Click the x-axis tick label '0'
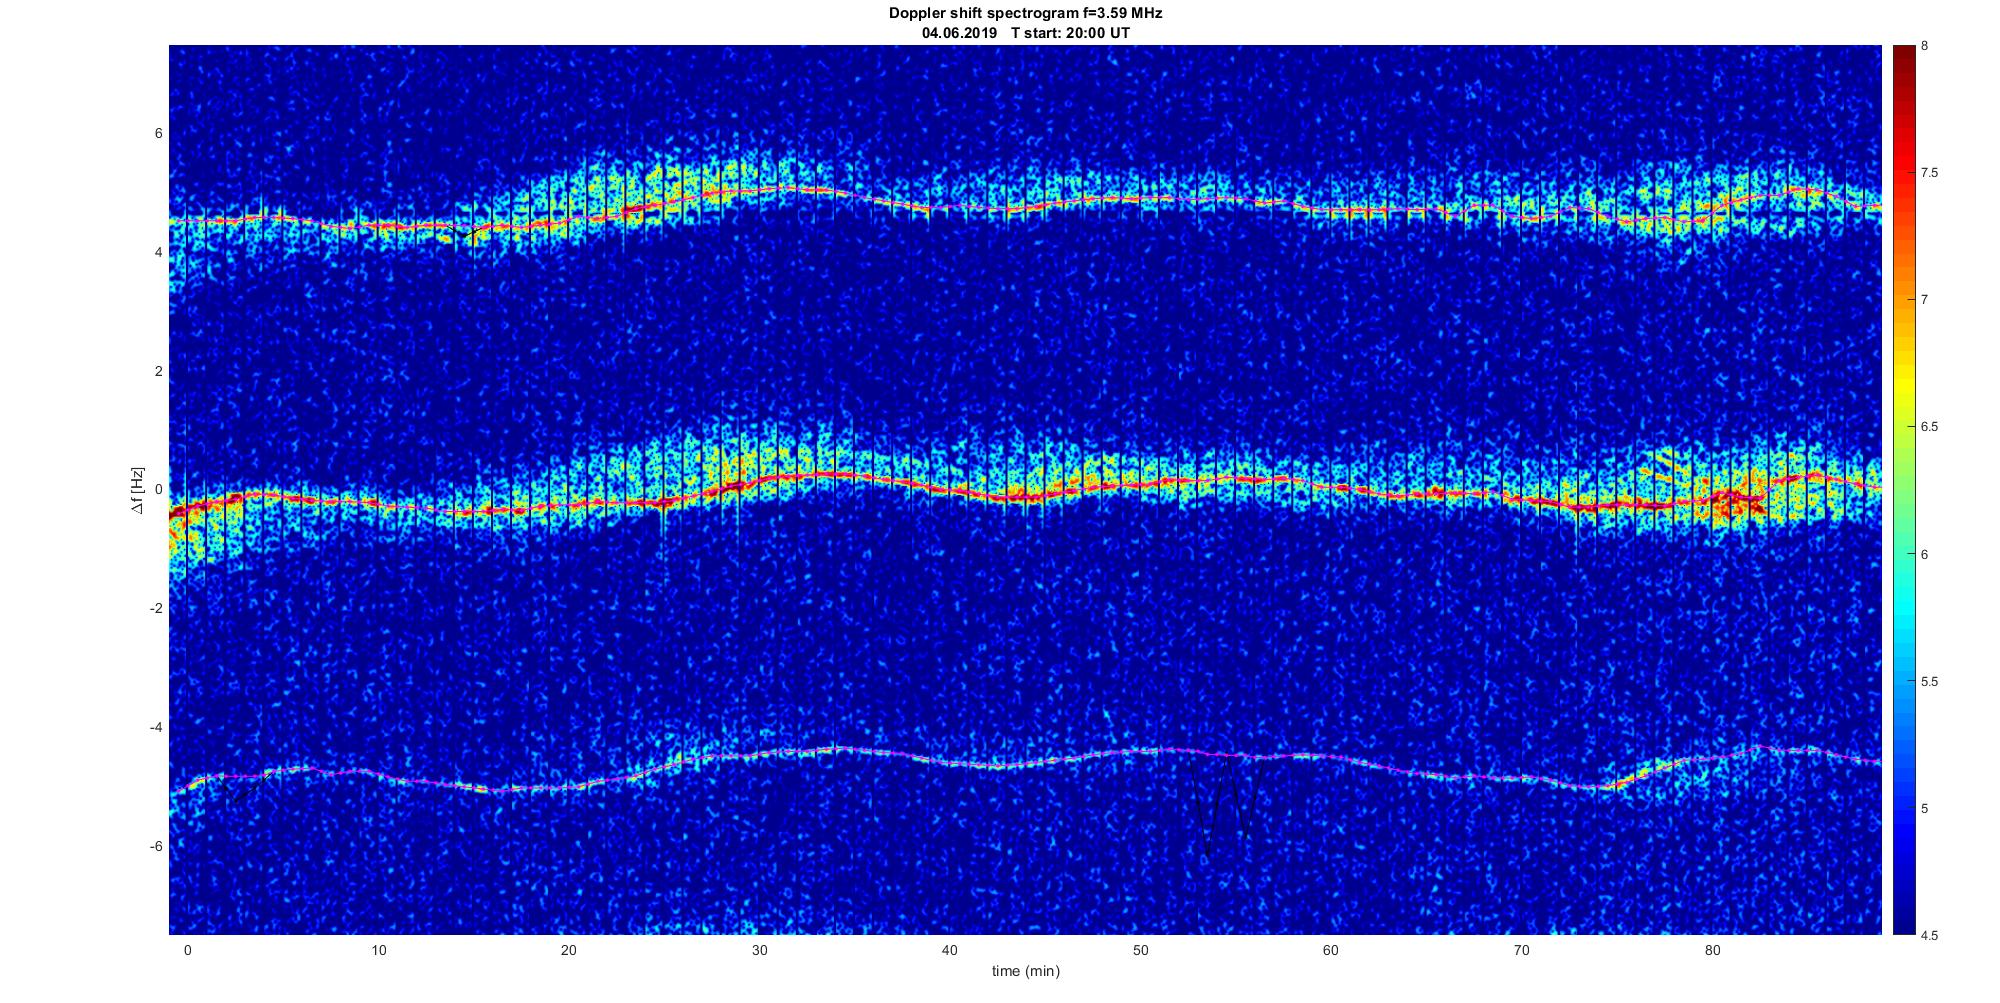This screenshot has height=1003, width=2000. click(187, 950)
